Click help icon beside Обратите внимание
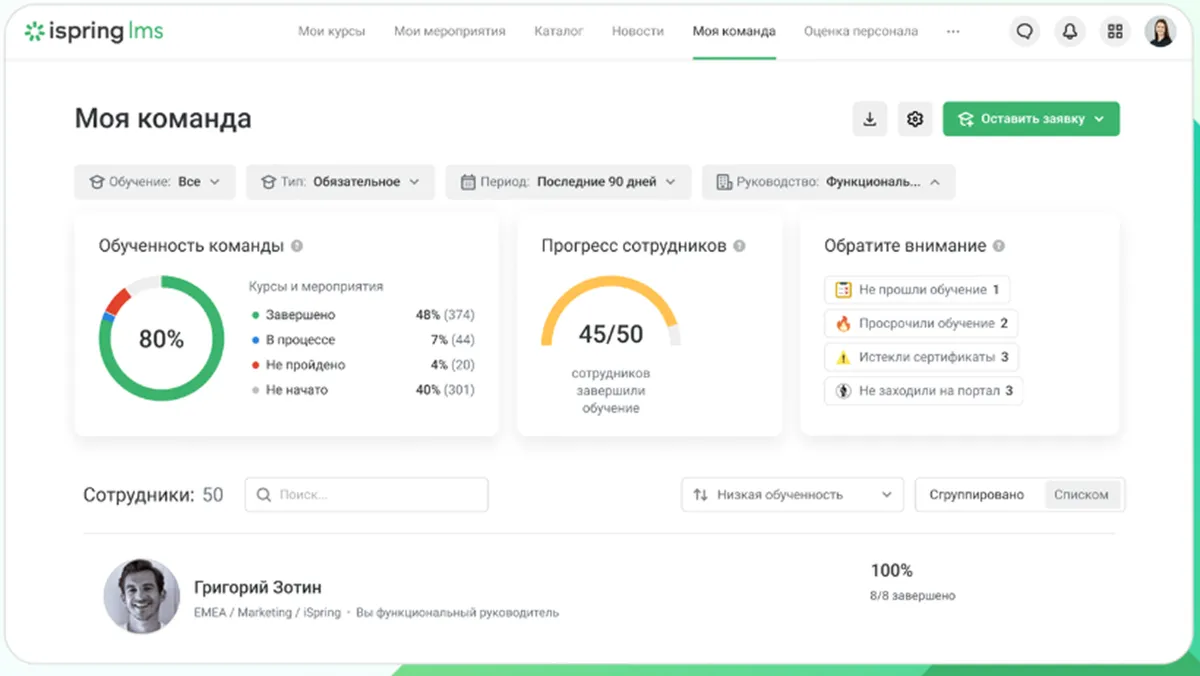 [x=999, y=246]
